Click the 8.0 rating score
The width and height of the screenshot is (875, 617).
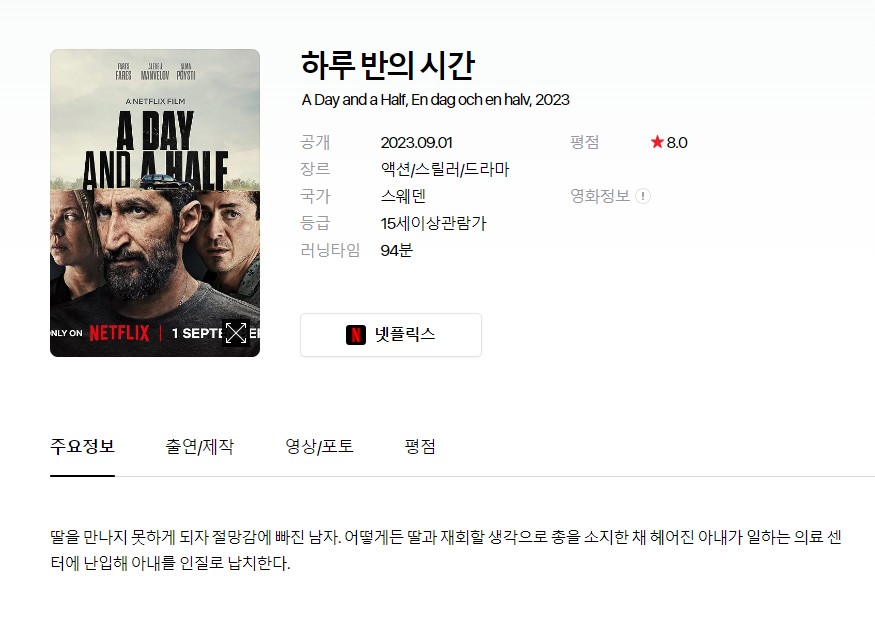pos(677,143)
